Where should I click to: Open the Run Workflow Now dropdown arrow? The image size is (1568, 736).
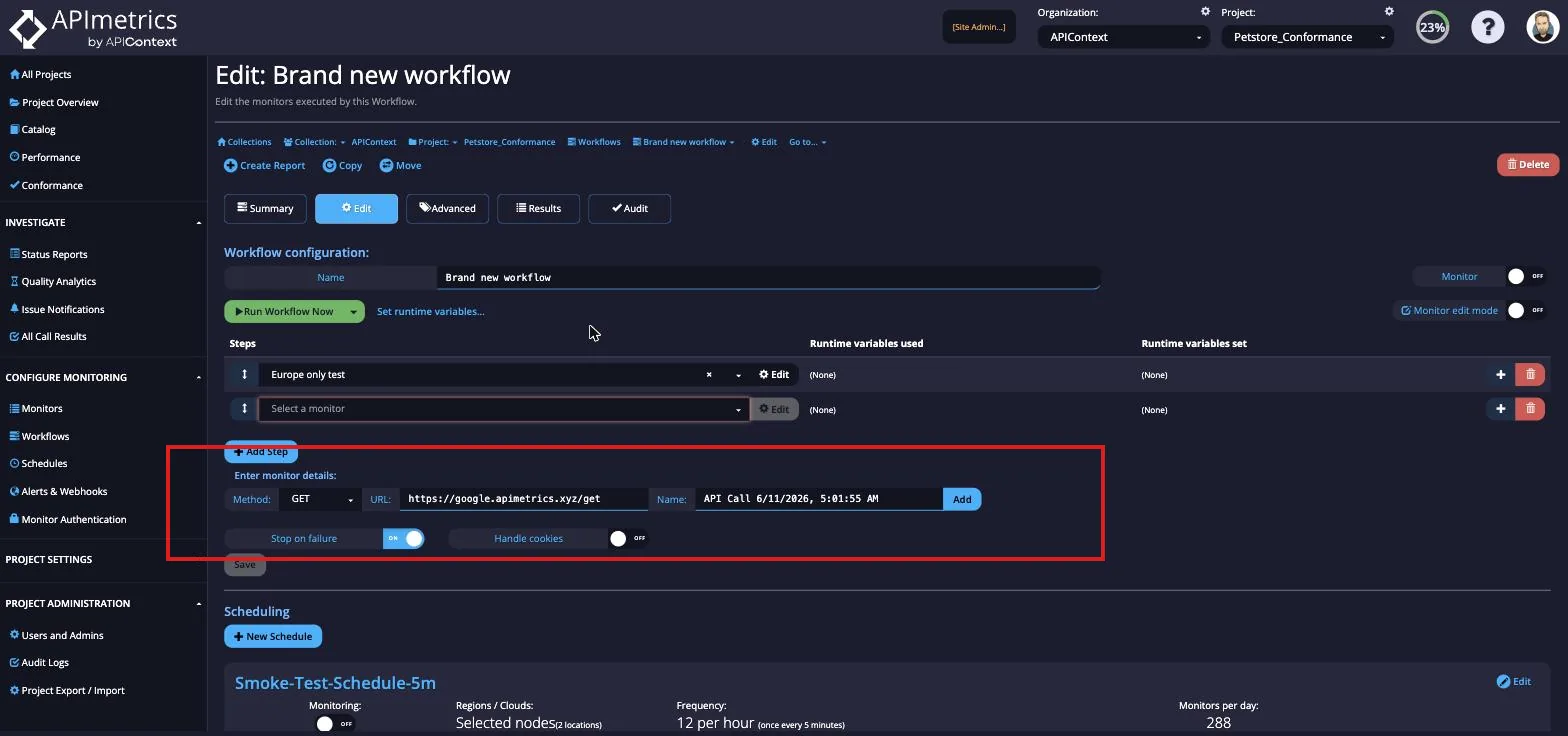(x=354, y=312)
